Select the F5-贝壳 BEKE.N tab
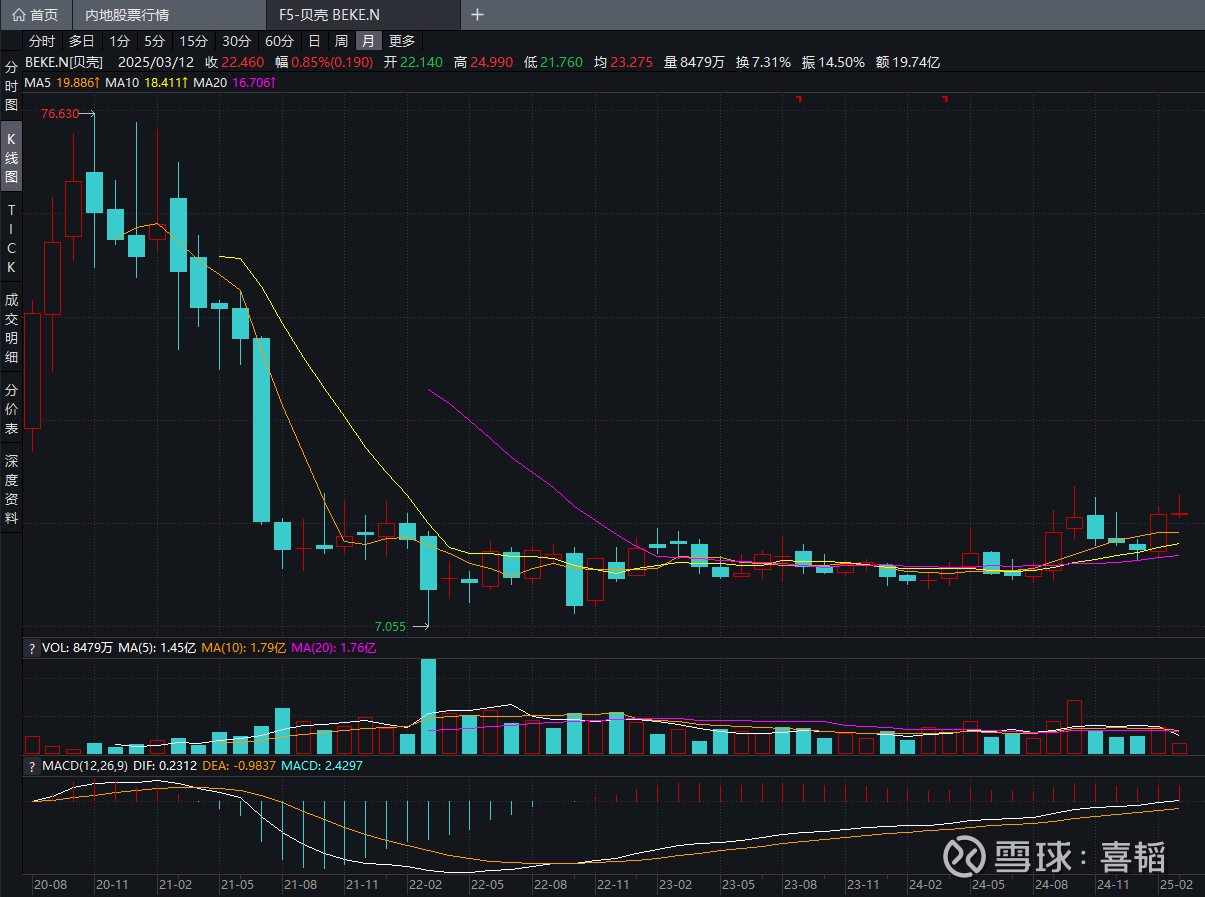Image resolution: width=1205 pixels, height=897 pixels. pyautogui.click(x=332, y=15)
